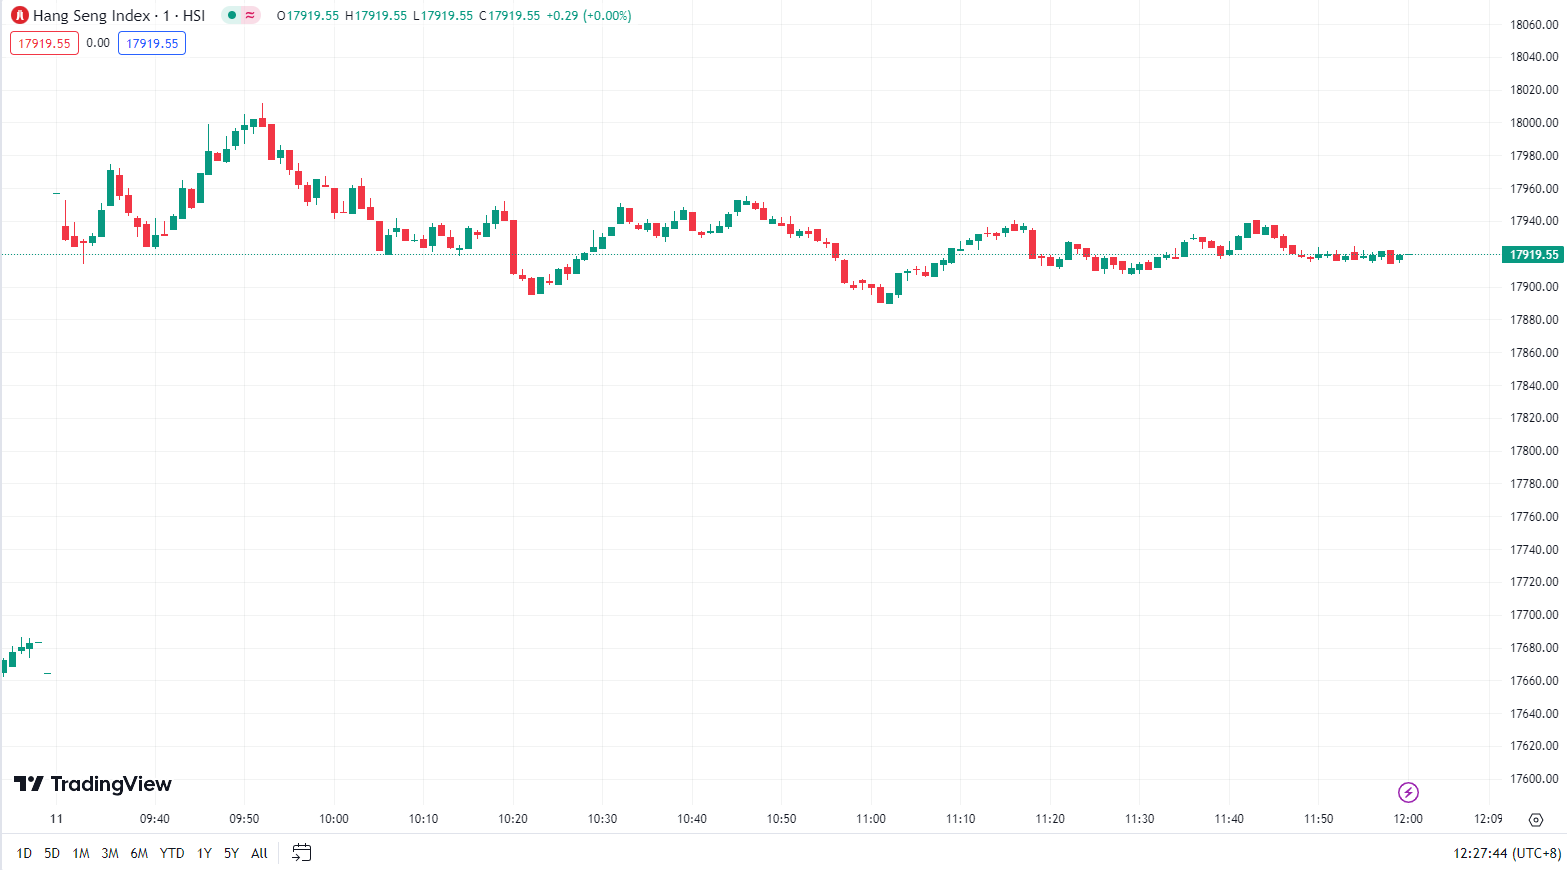This screenshot has width=1567, height=870.
Task: Select the 1D time range
Action: tap(24, 853)
